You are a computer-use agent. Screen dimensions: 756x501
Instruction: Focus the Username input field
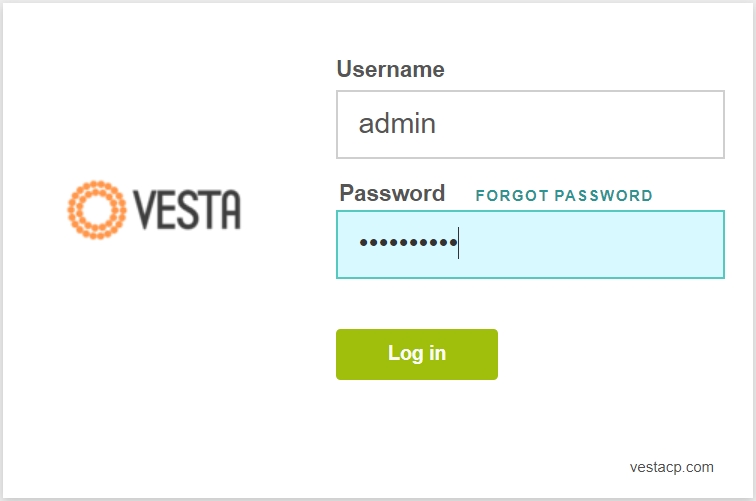click(530, 124)
